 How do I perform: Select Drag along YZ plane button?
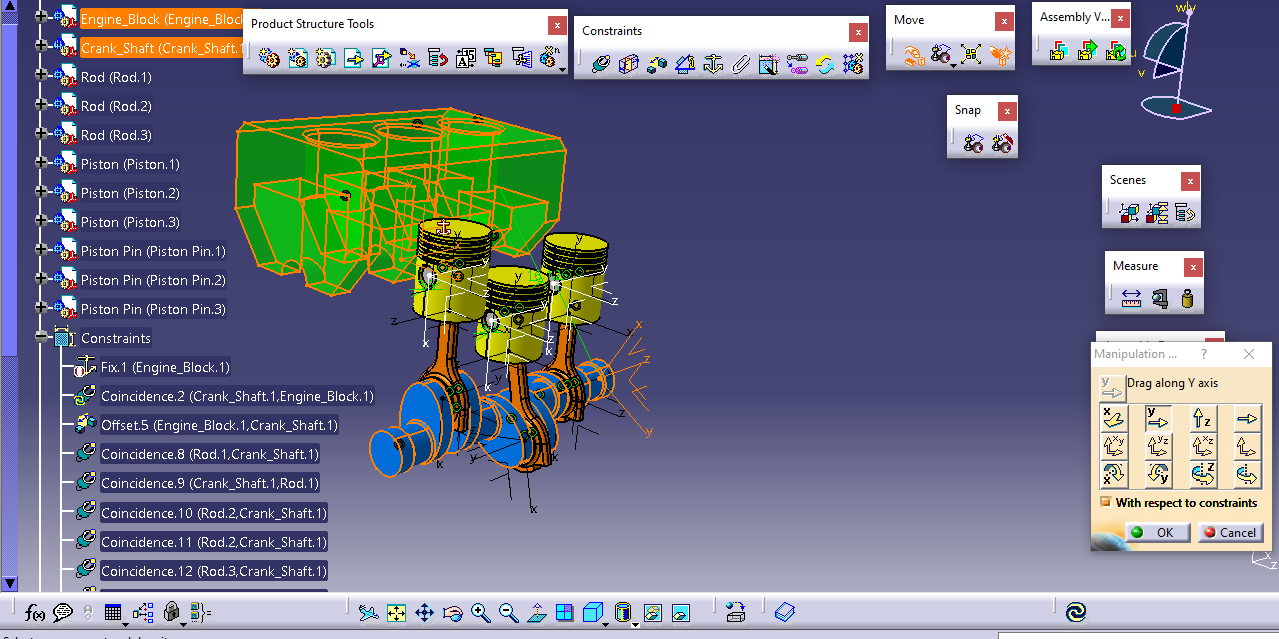tap(1159, 446)
